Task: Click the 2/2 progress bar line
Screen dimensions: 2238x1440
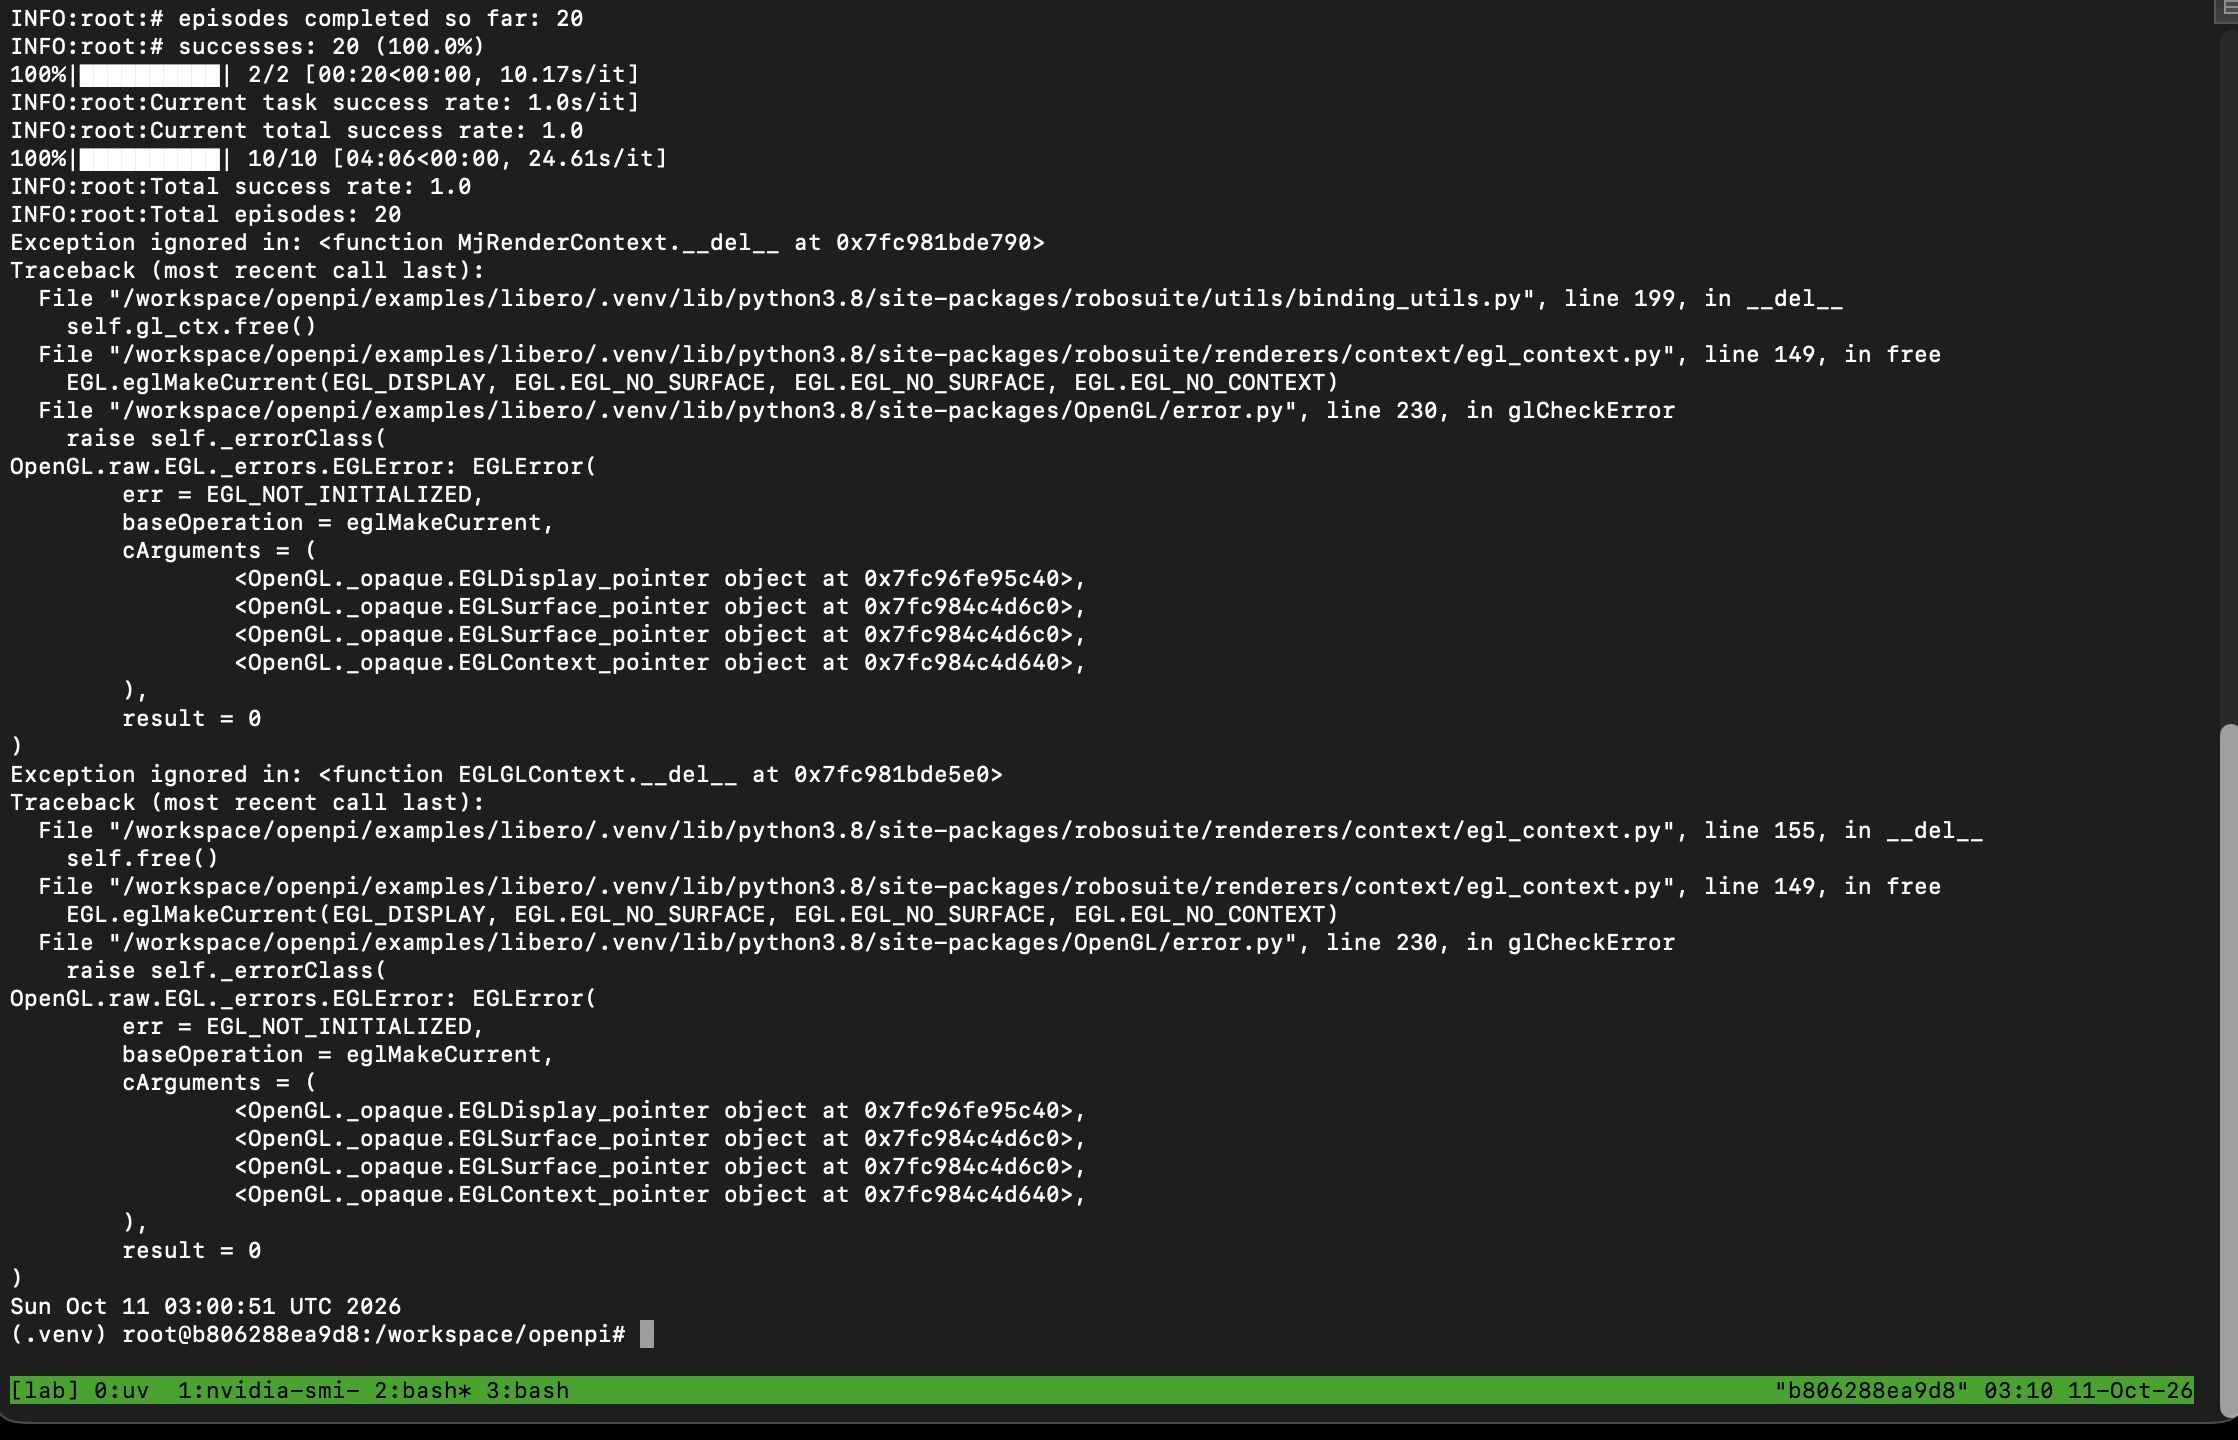Action: pos(325,74)
